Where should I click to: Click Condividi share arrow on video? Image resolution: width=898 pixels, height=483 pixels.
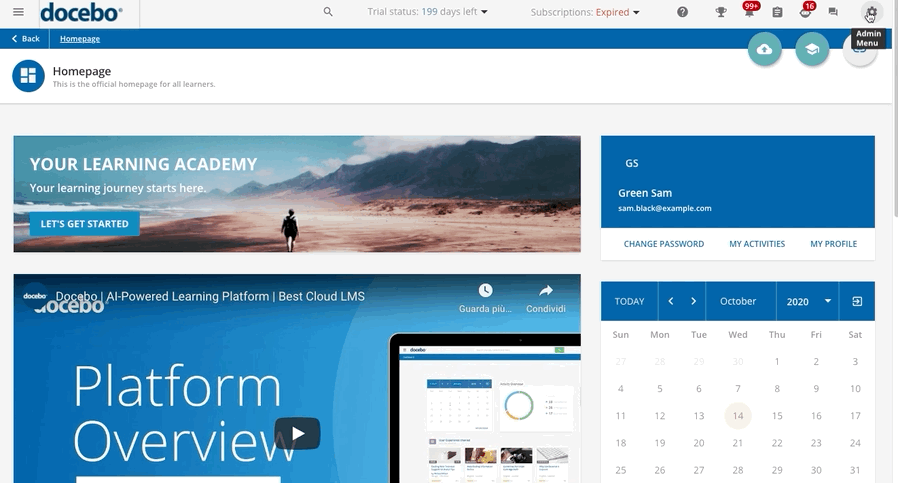[x=546, y=290]
